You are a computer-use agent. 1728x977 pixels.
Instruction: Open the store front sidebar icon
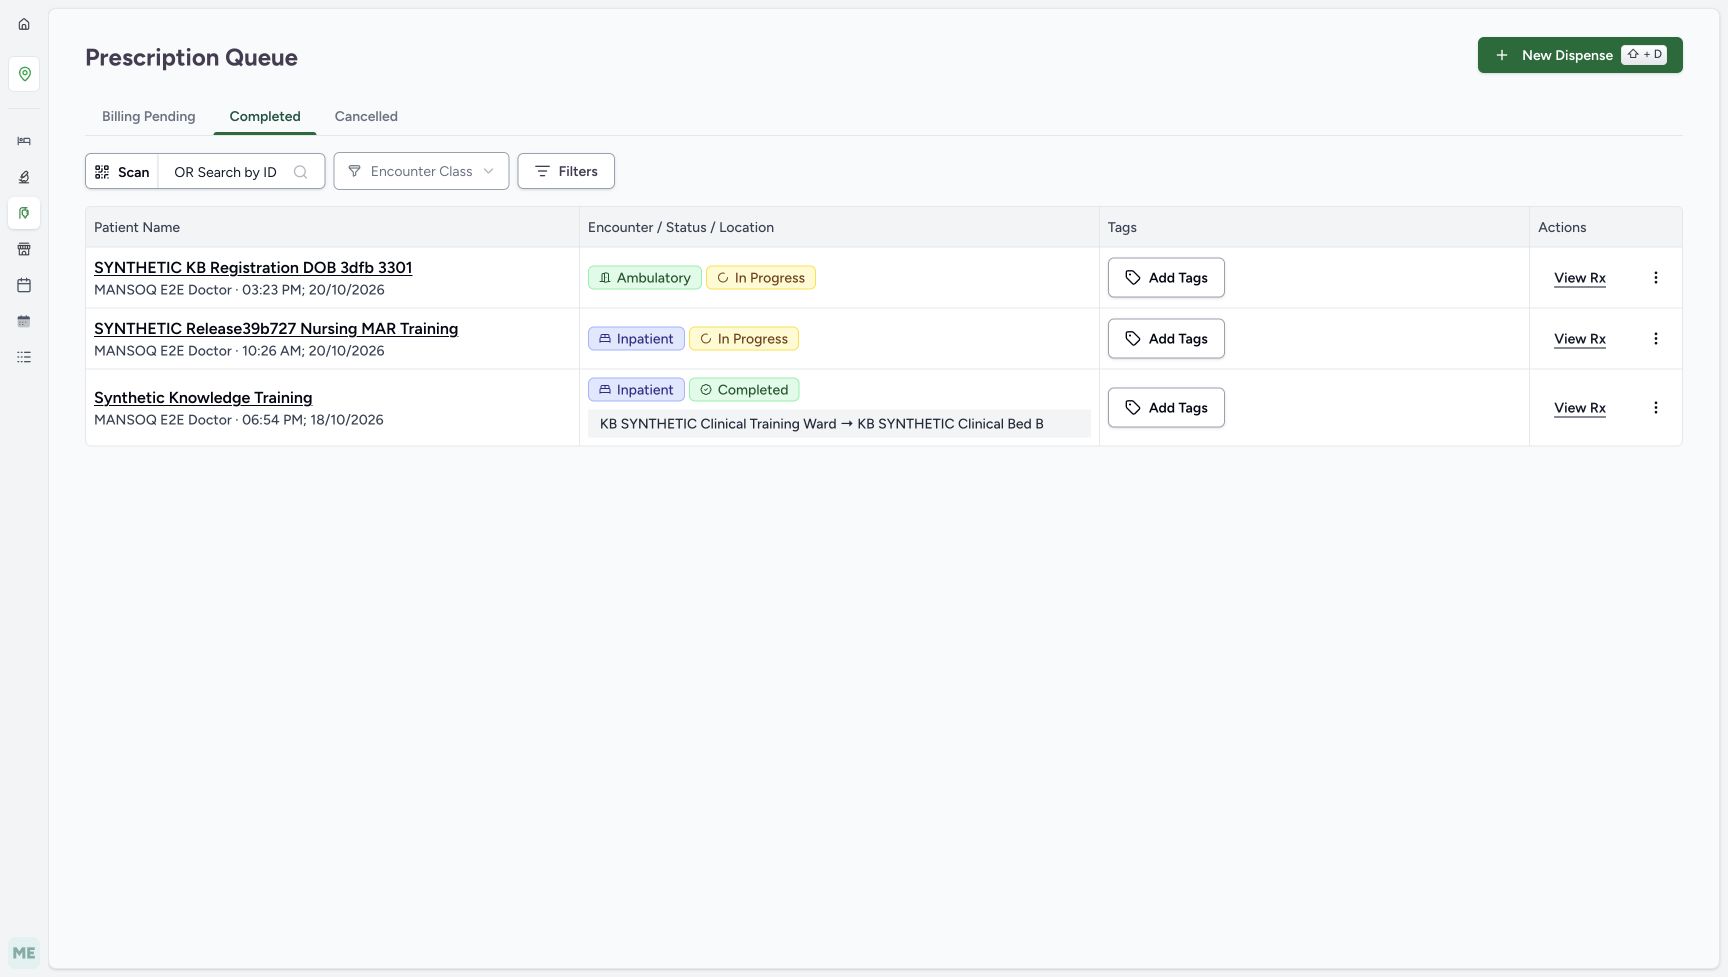[24, 249]
